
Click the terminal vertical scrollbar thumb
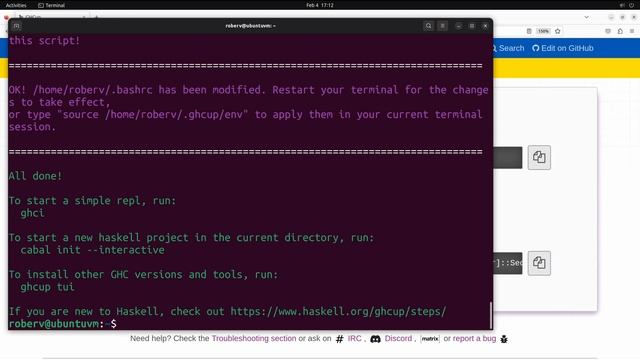click(491, 315)
